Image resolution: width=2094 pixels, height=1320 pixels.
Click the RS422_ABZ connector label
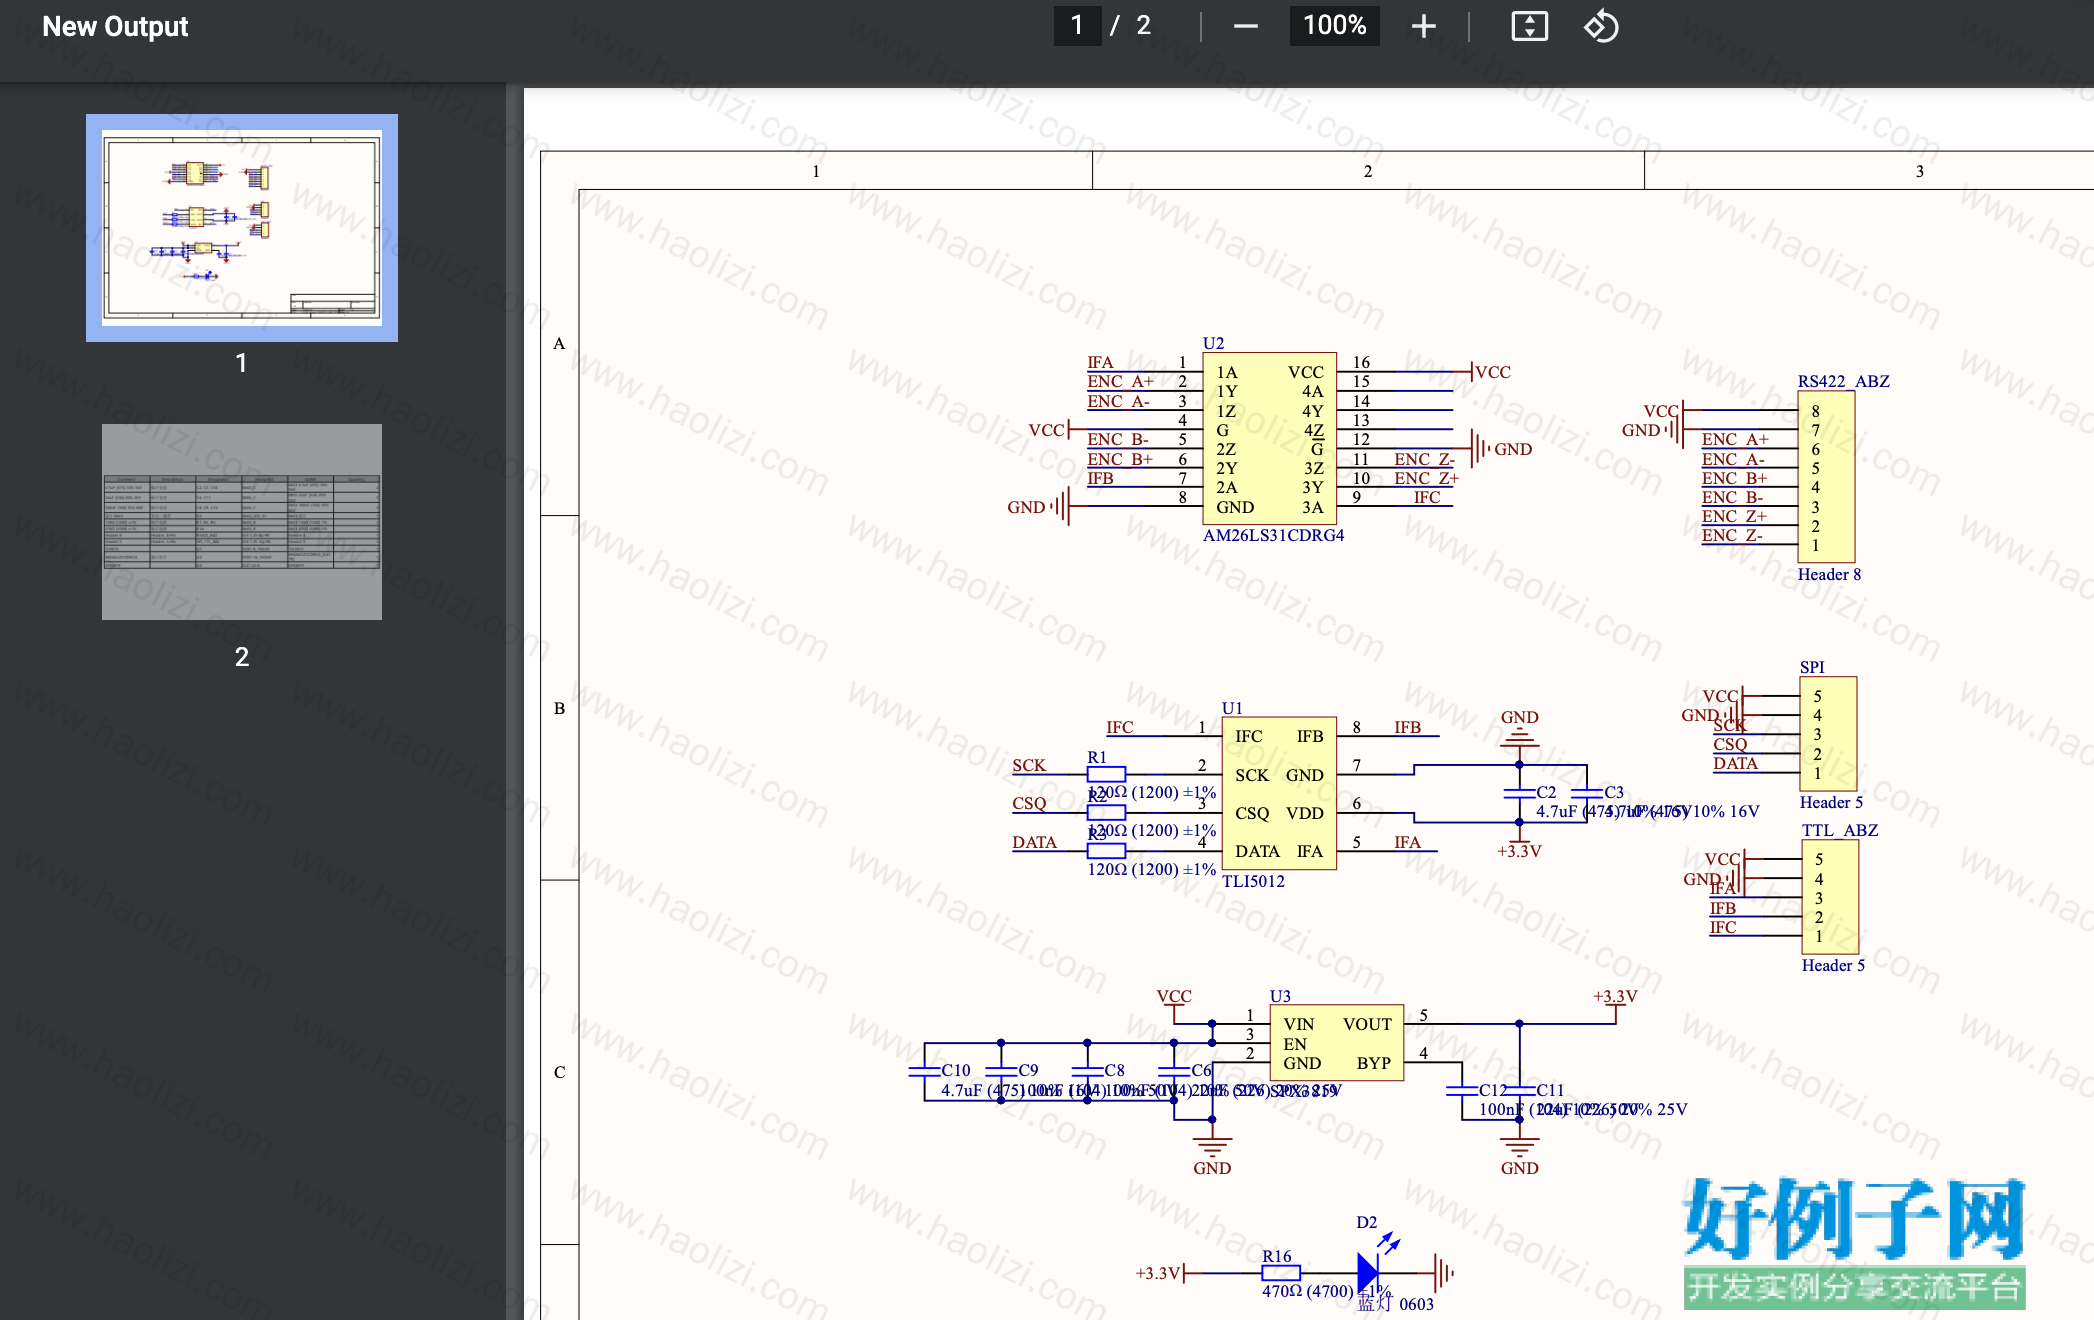(x=1843, y=381)
